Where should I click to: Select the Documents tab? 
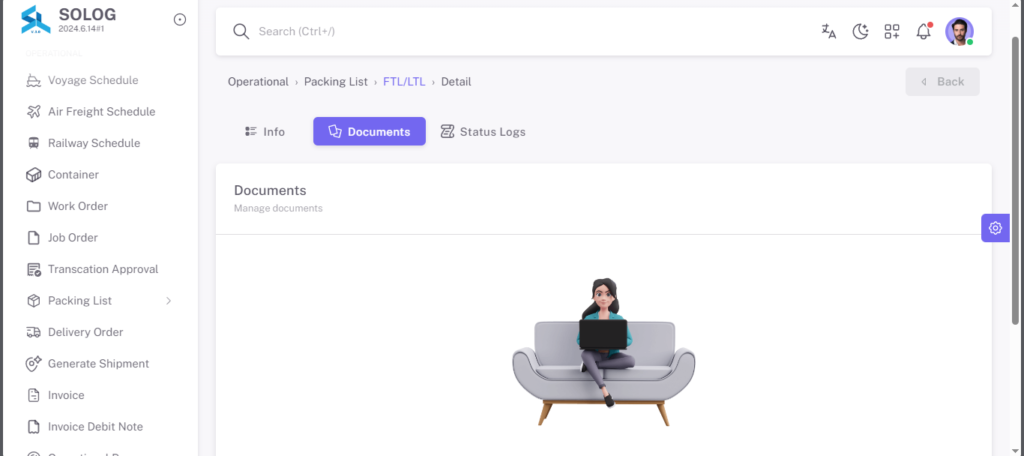(369, 131)
